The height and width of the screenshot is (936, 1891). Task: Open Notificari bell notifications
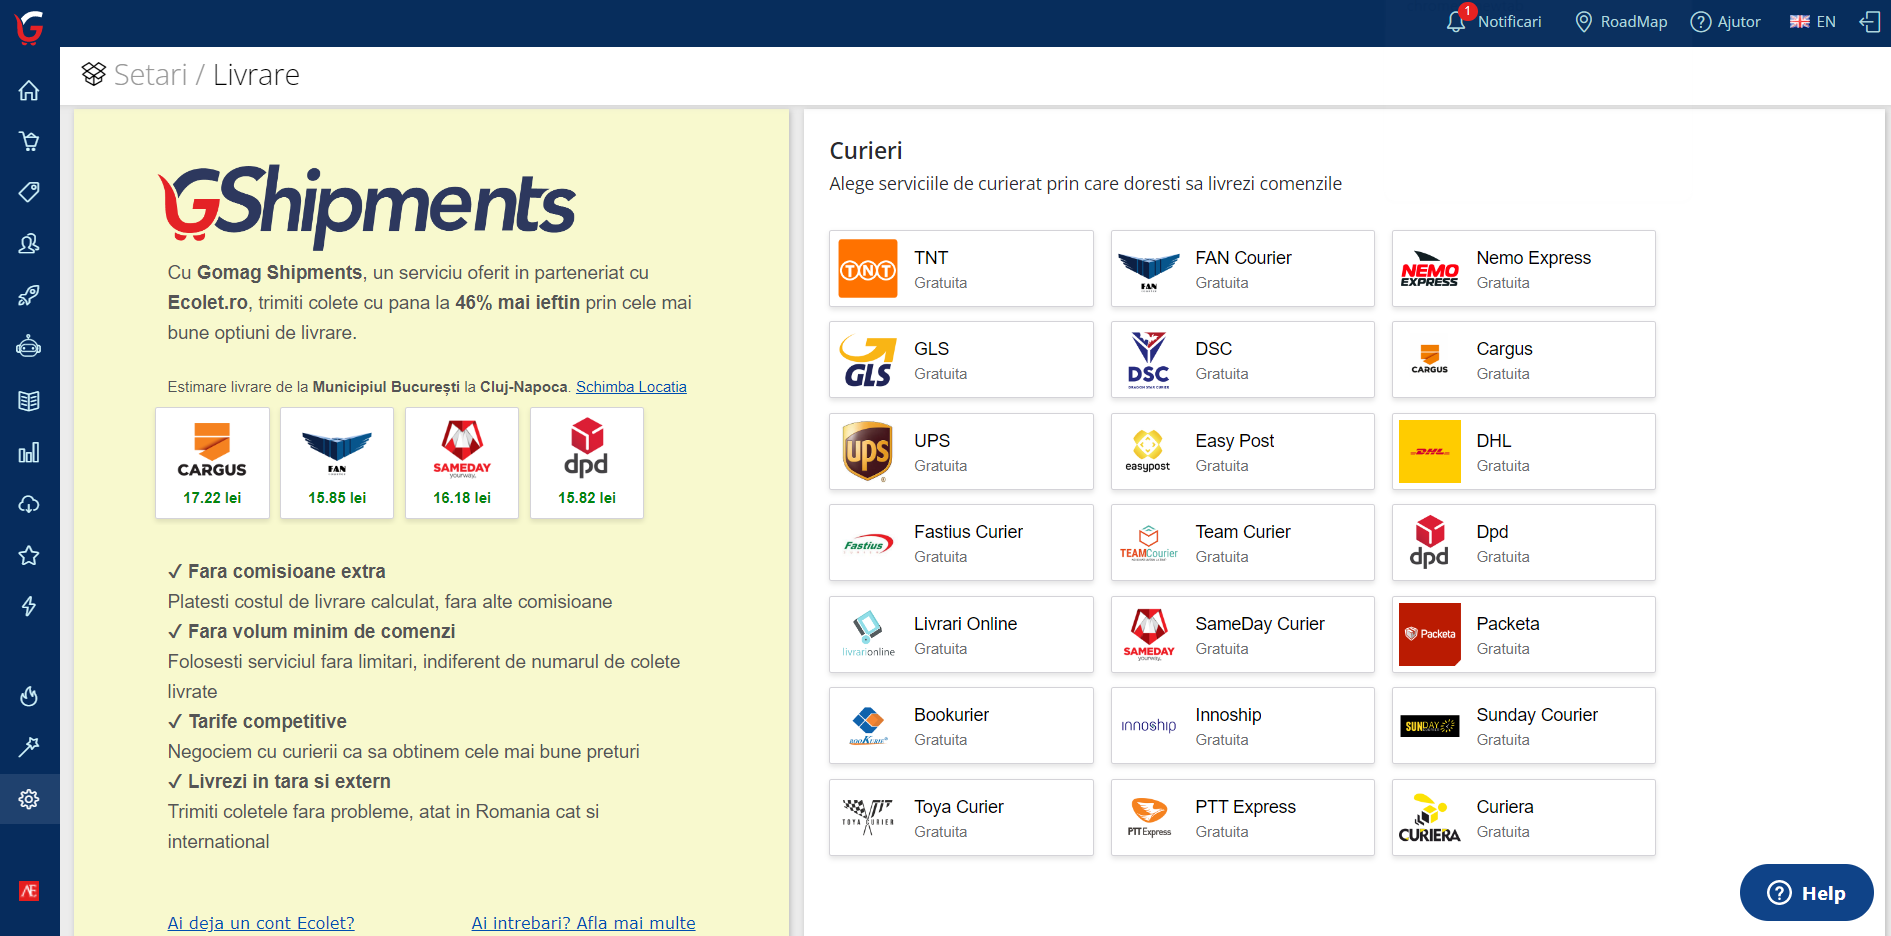click(1494, 21)
